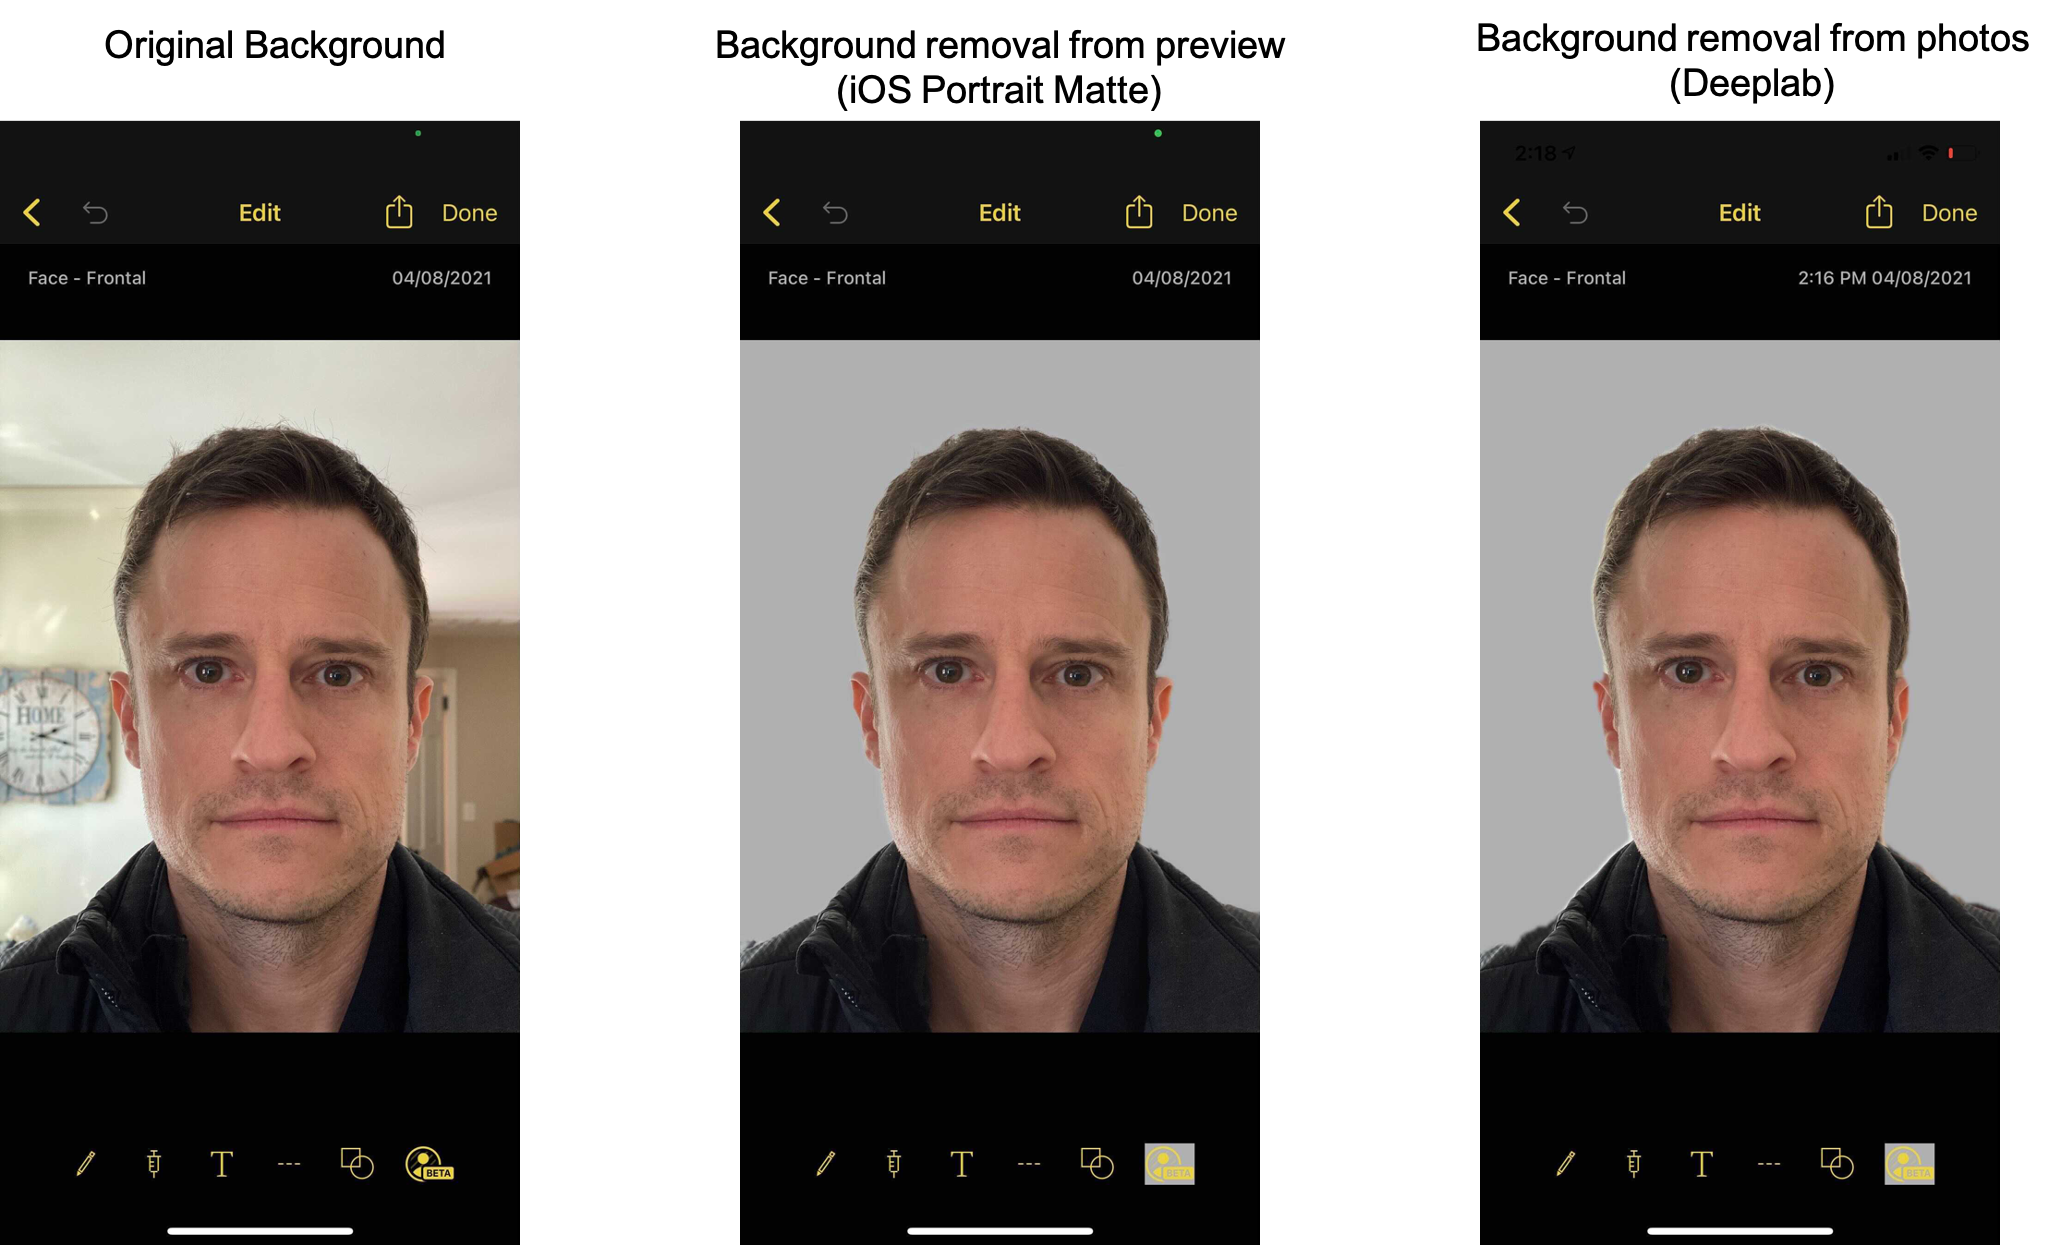
Task: Tap the pencil tool on the right screen
Action: (1565, 1163)
